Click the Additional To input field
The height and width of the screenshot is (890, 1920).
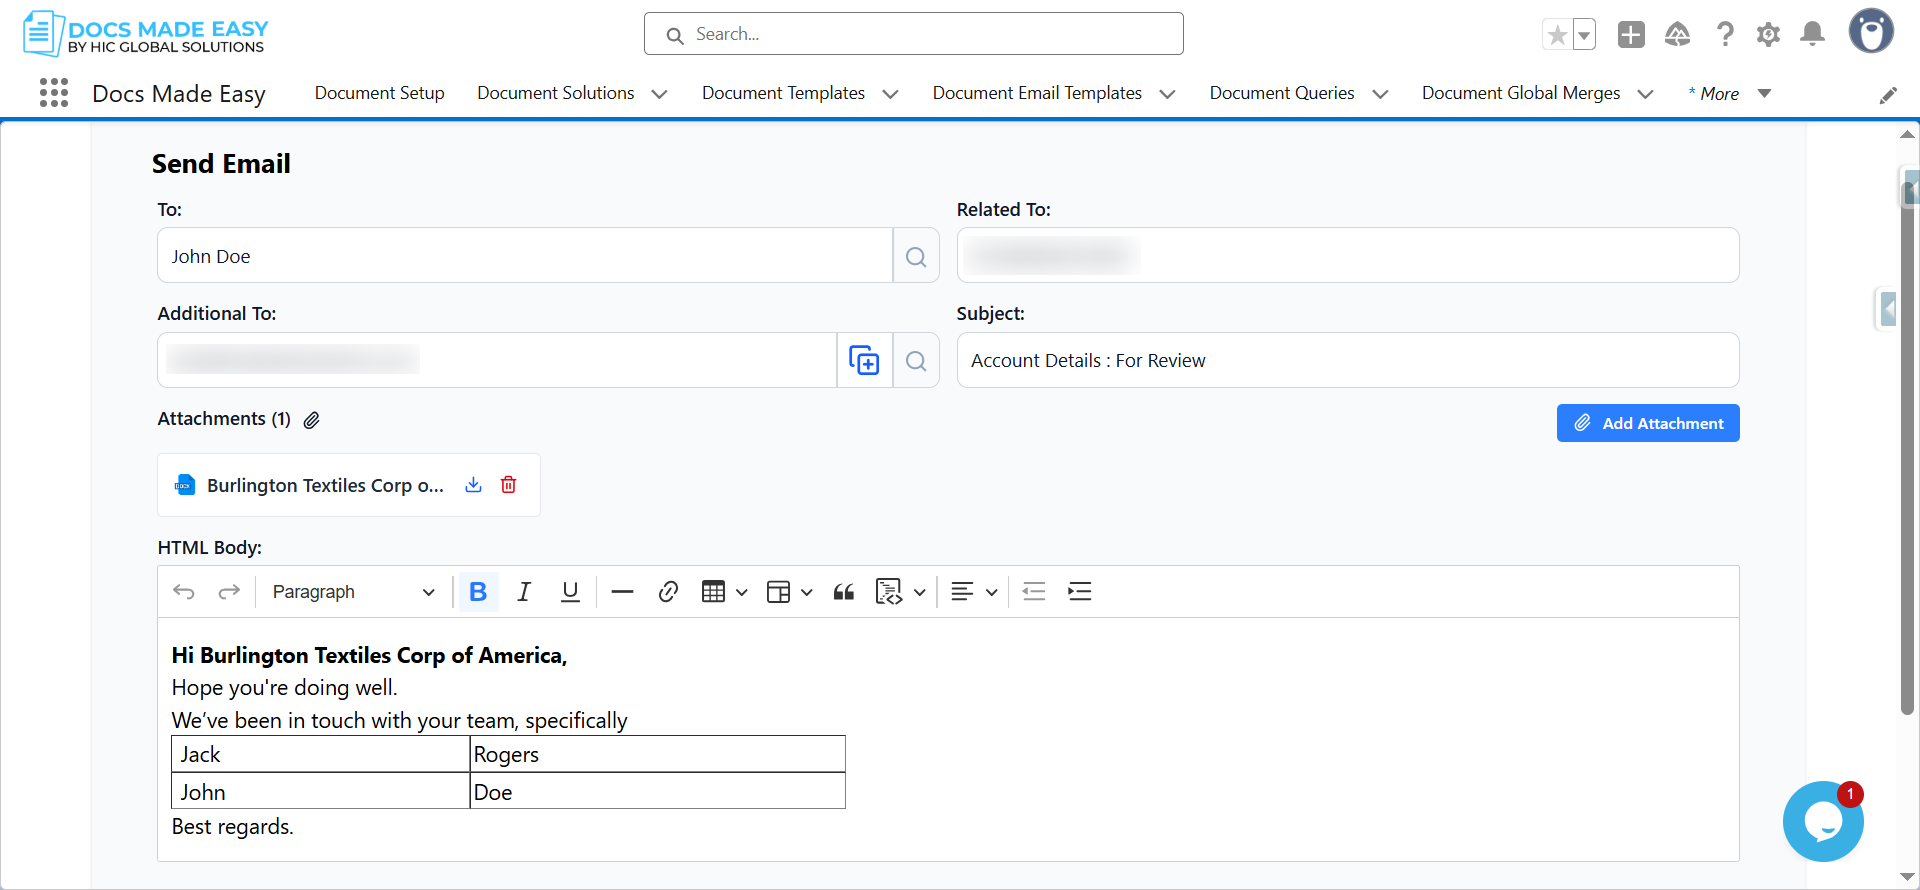(x=497, y=360)
